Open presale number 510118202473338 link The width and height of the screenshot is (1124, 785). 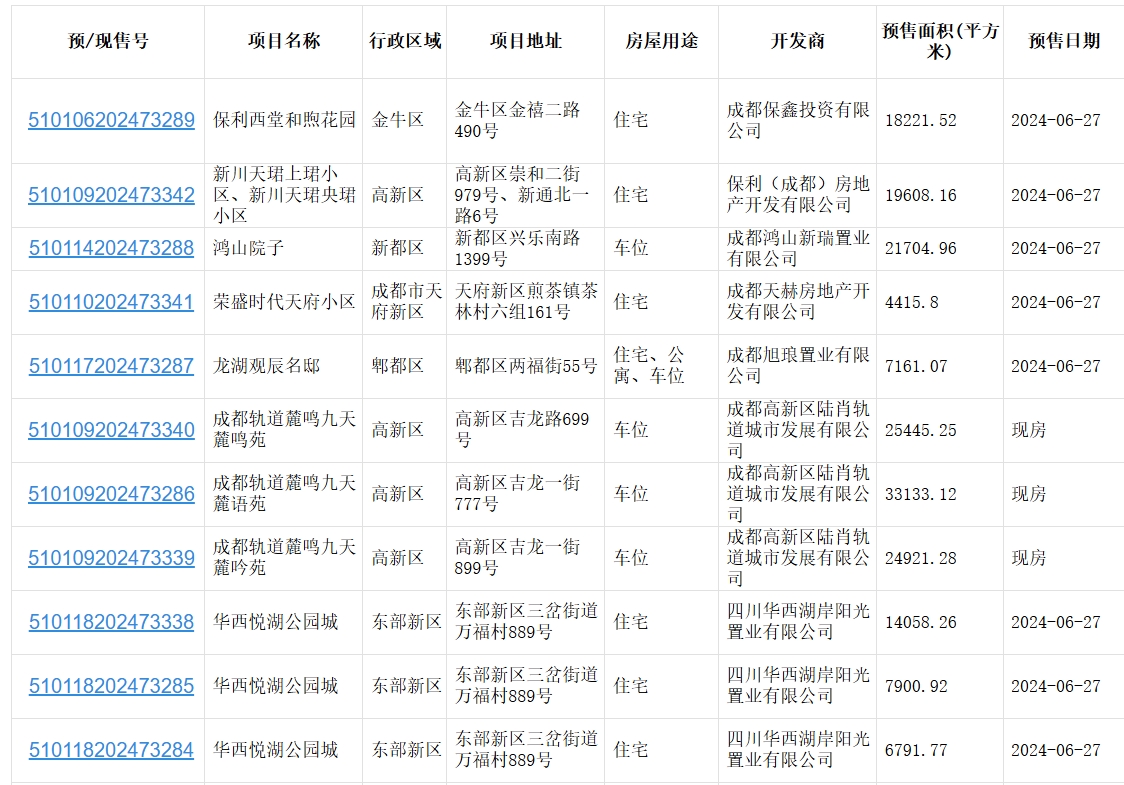click(111, 622)
